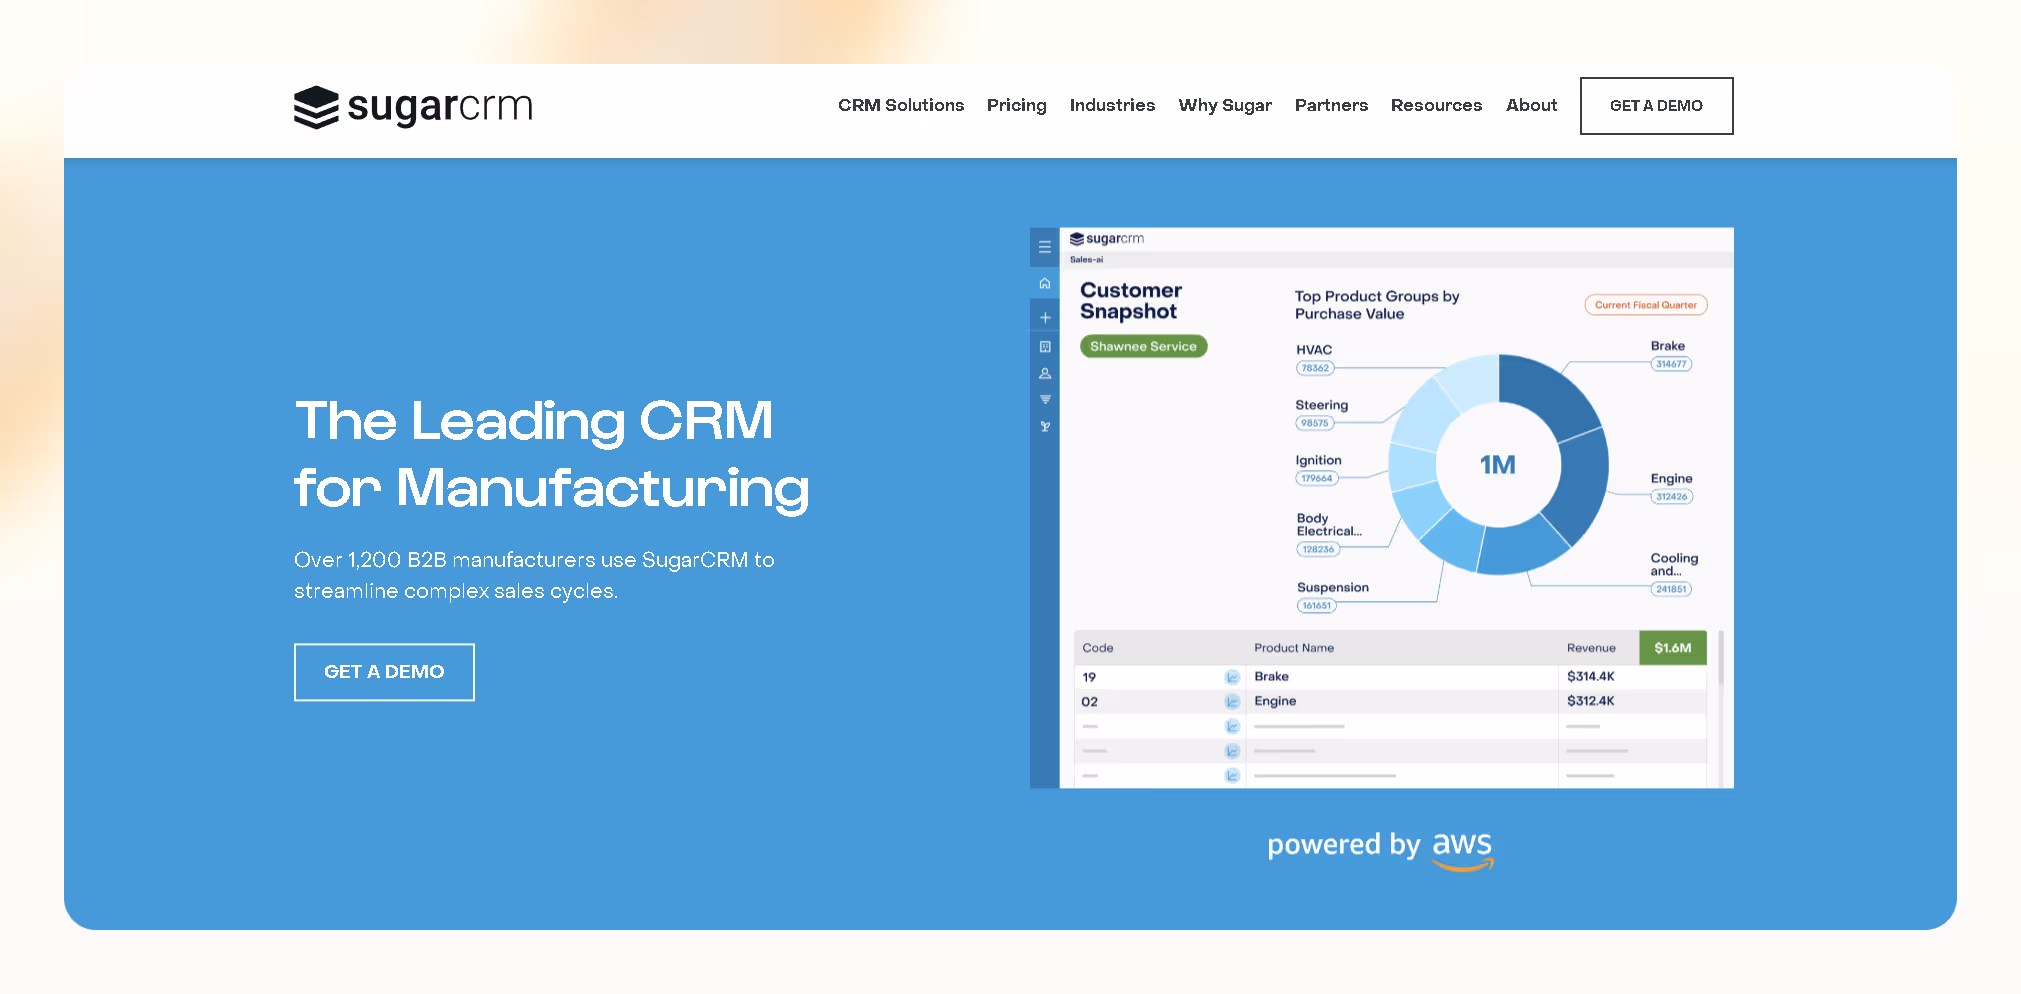Click the header GET A DEMO button

pos(1656,106)
